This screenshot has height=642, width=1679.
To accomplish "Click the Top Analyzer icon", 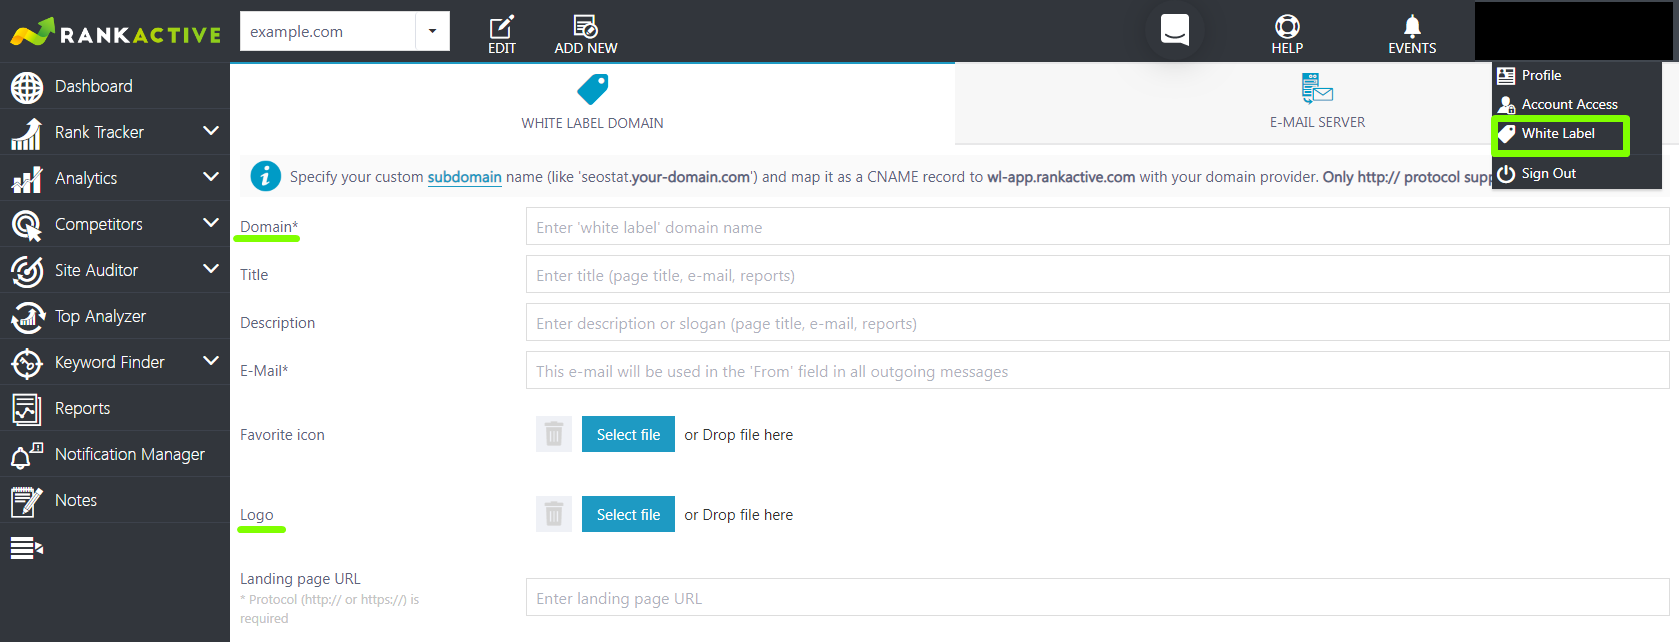I will pyautogui.click(x=27, y=317).
